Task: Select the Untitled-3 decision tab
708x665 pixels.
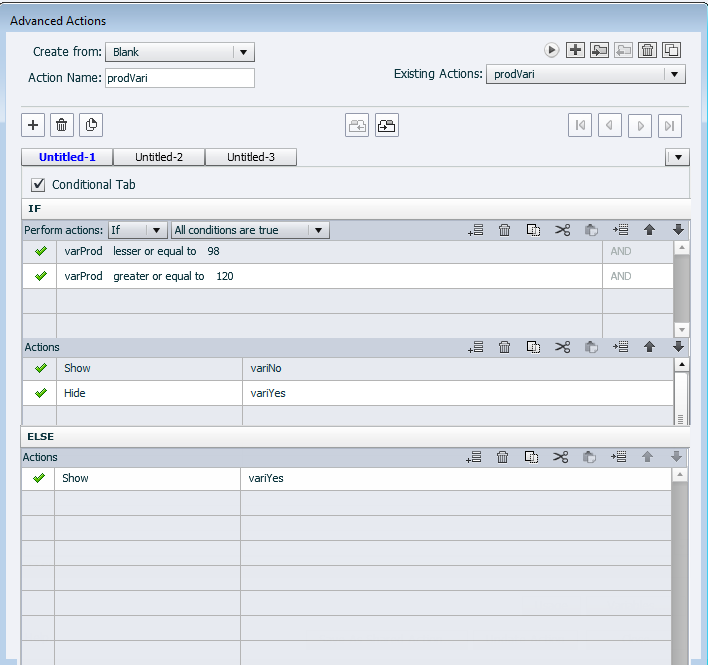Action: tap(250, 157)
